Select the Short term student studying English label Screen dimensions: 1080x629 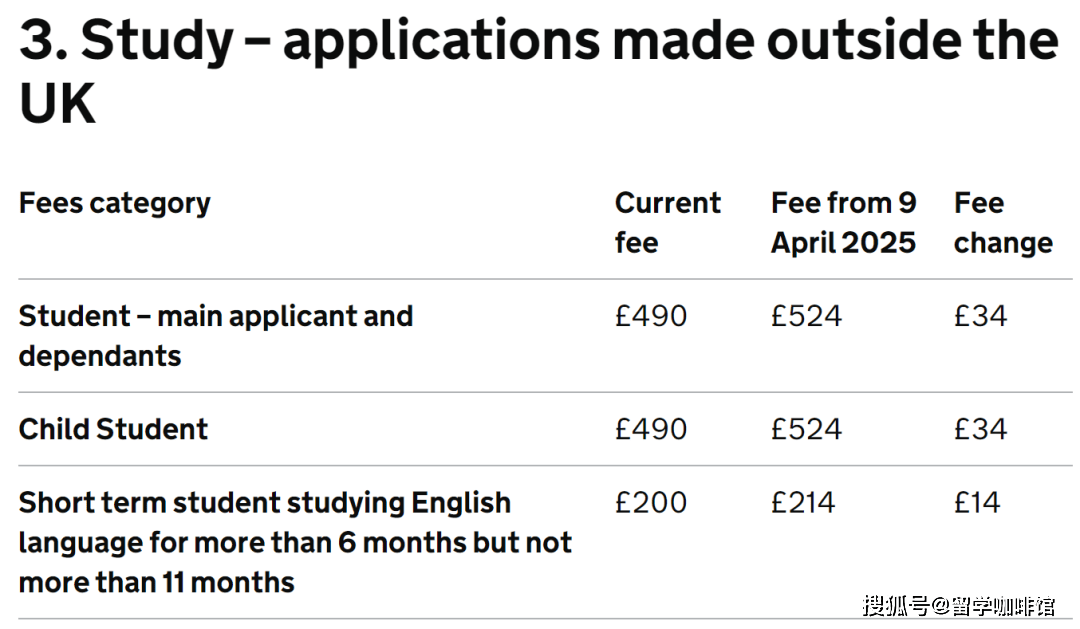[295, 543]
